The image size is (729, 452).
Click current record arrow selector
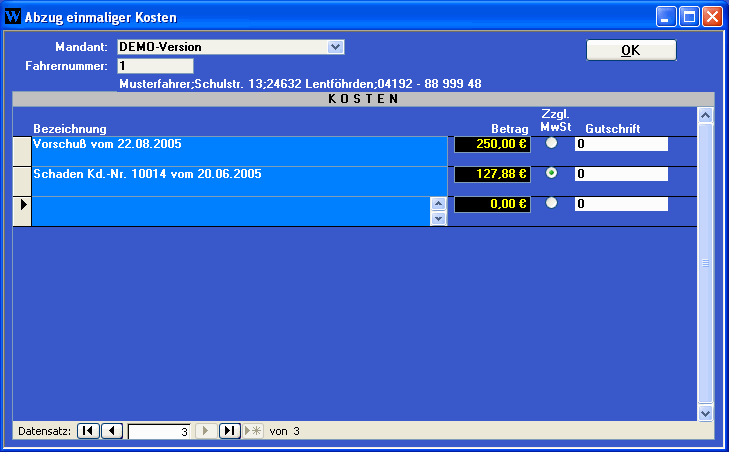(x=21, y=210)
